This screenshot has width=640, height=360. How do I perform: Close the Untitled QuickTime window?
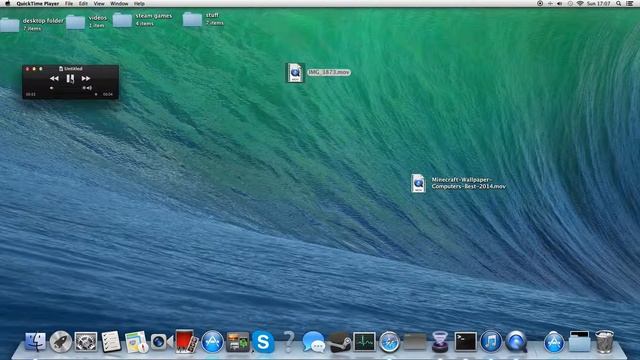(x=28, y=69)
